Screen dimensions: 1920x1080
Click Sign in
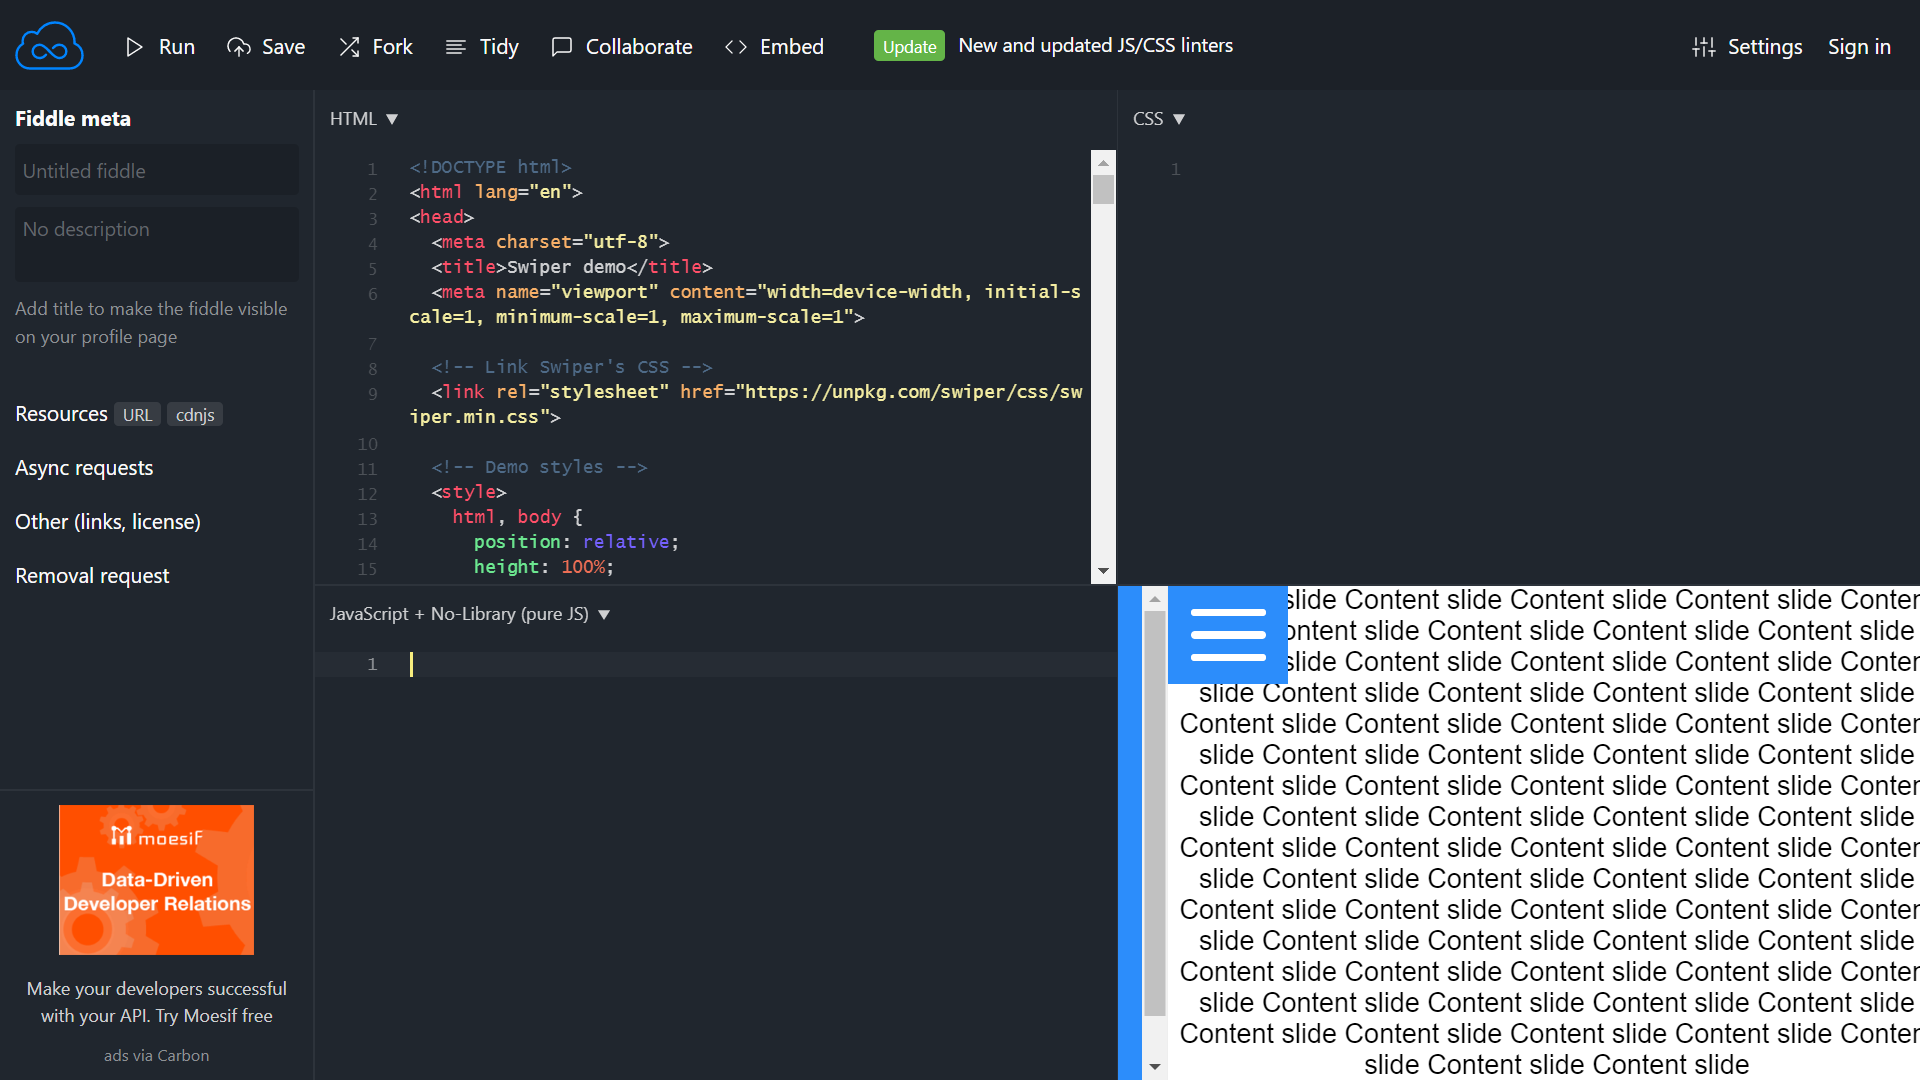[x=1859, y=47]
